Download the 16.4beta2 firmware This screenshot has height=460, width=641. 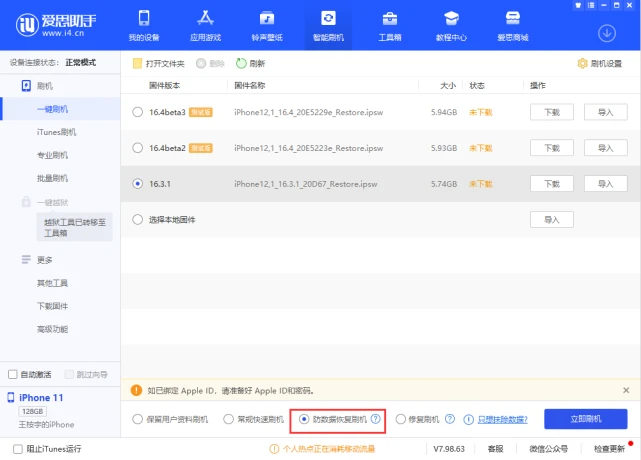[x=551, y=148]
